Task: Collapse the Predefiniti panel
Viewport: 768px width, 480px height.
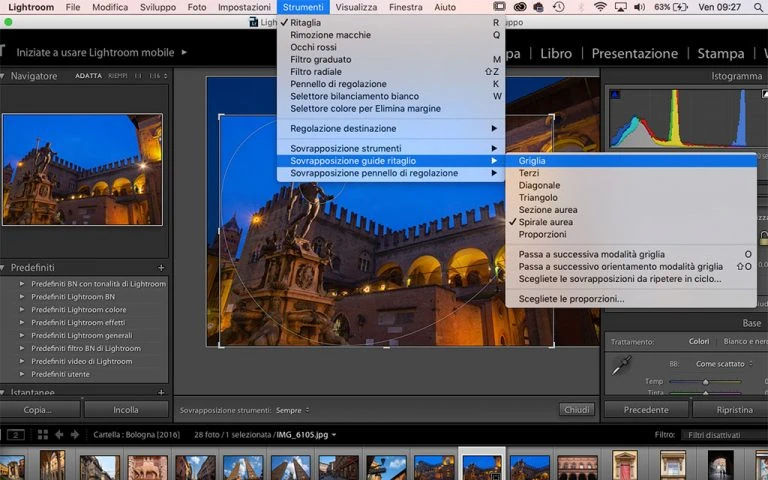Action: (x=3, y=268)
